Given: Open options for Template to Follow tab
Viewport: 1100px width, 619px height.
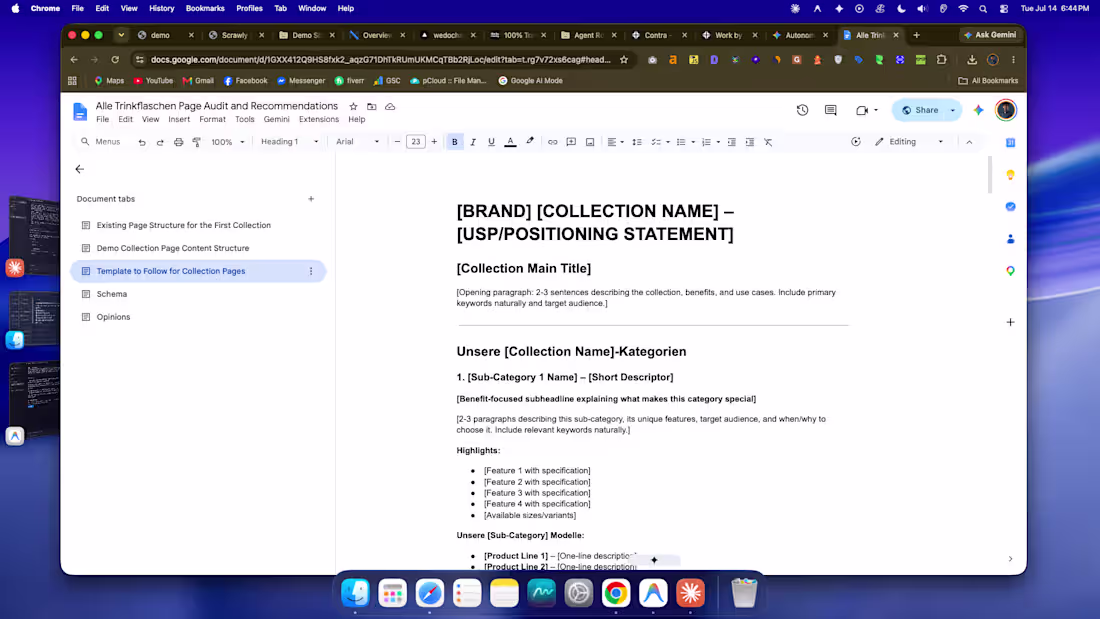Looking at the screenshot, I should [x=311, y=271].
